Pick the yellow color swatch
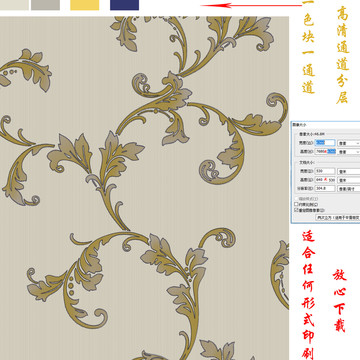Image resolution: width=360 pixels, height=360 pixels. pos(85,5)
